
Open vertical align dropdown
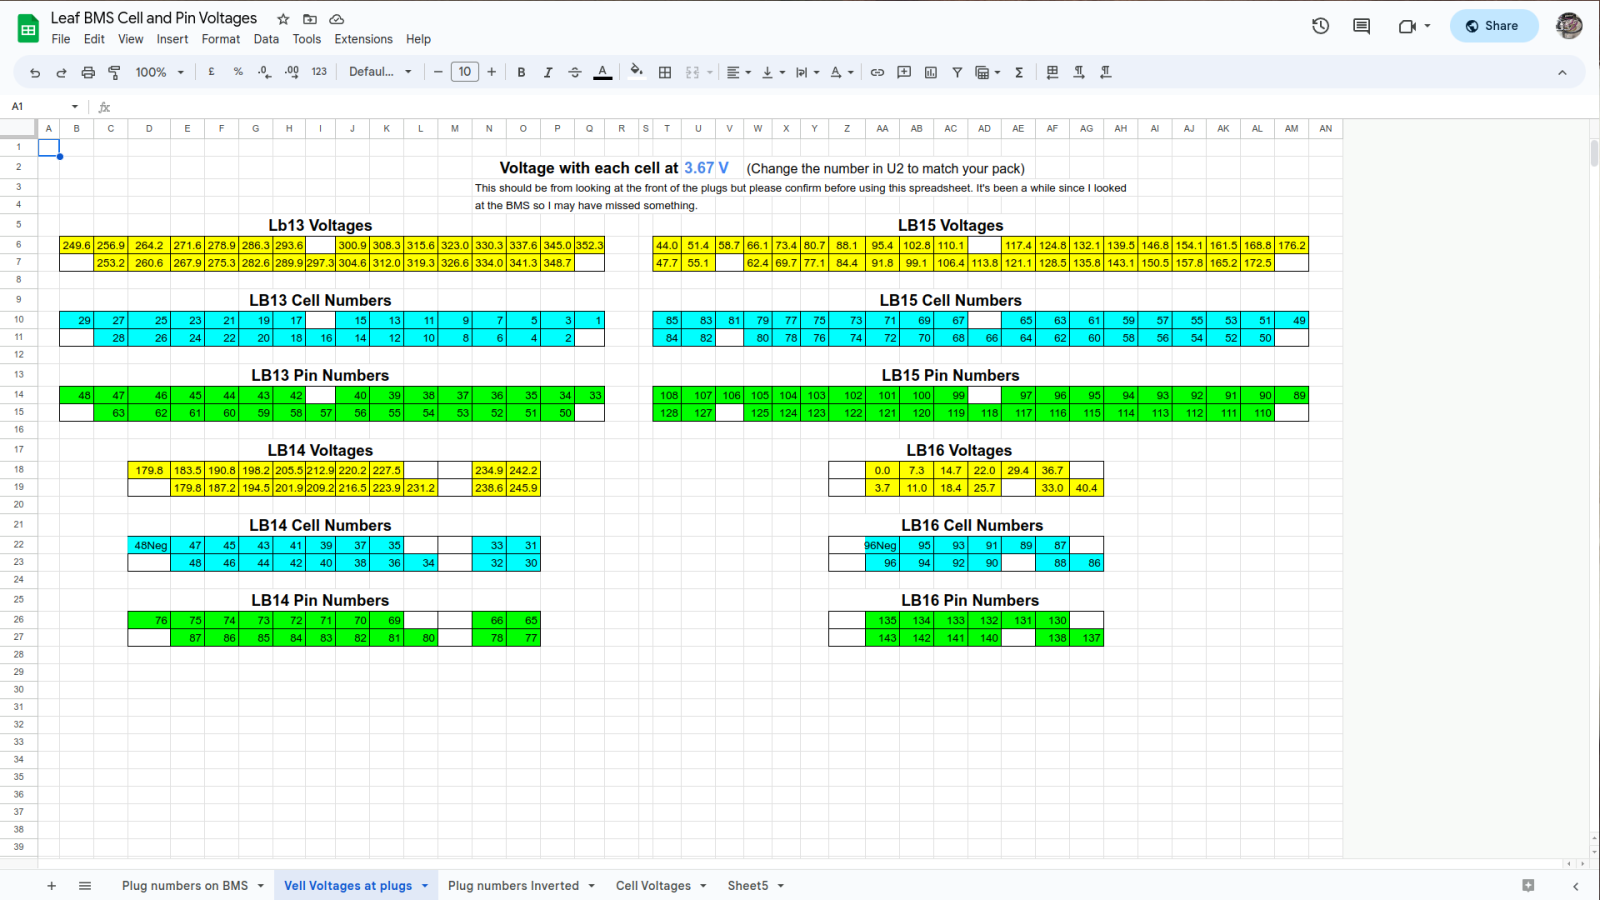tap(773, 72)
